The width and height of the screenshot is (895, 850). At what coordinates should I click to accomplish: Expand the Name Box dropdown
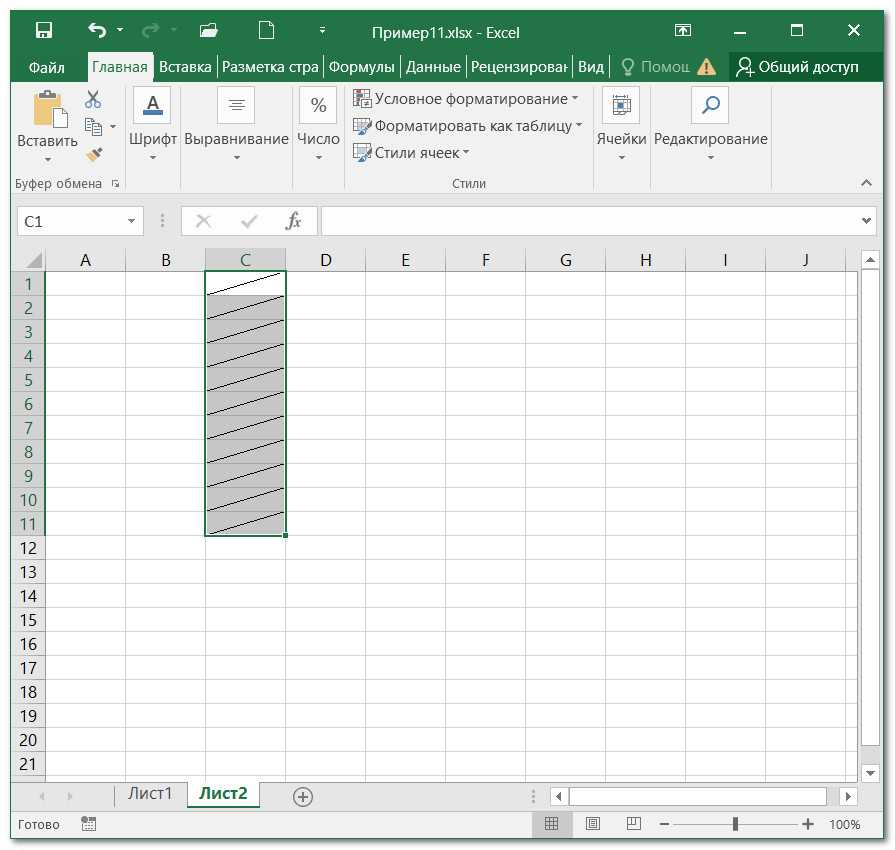(x=132, y=221)
